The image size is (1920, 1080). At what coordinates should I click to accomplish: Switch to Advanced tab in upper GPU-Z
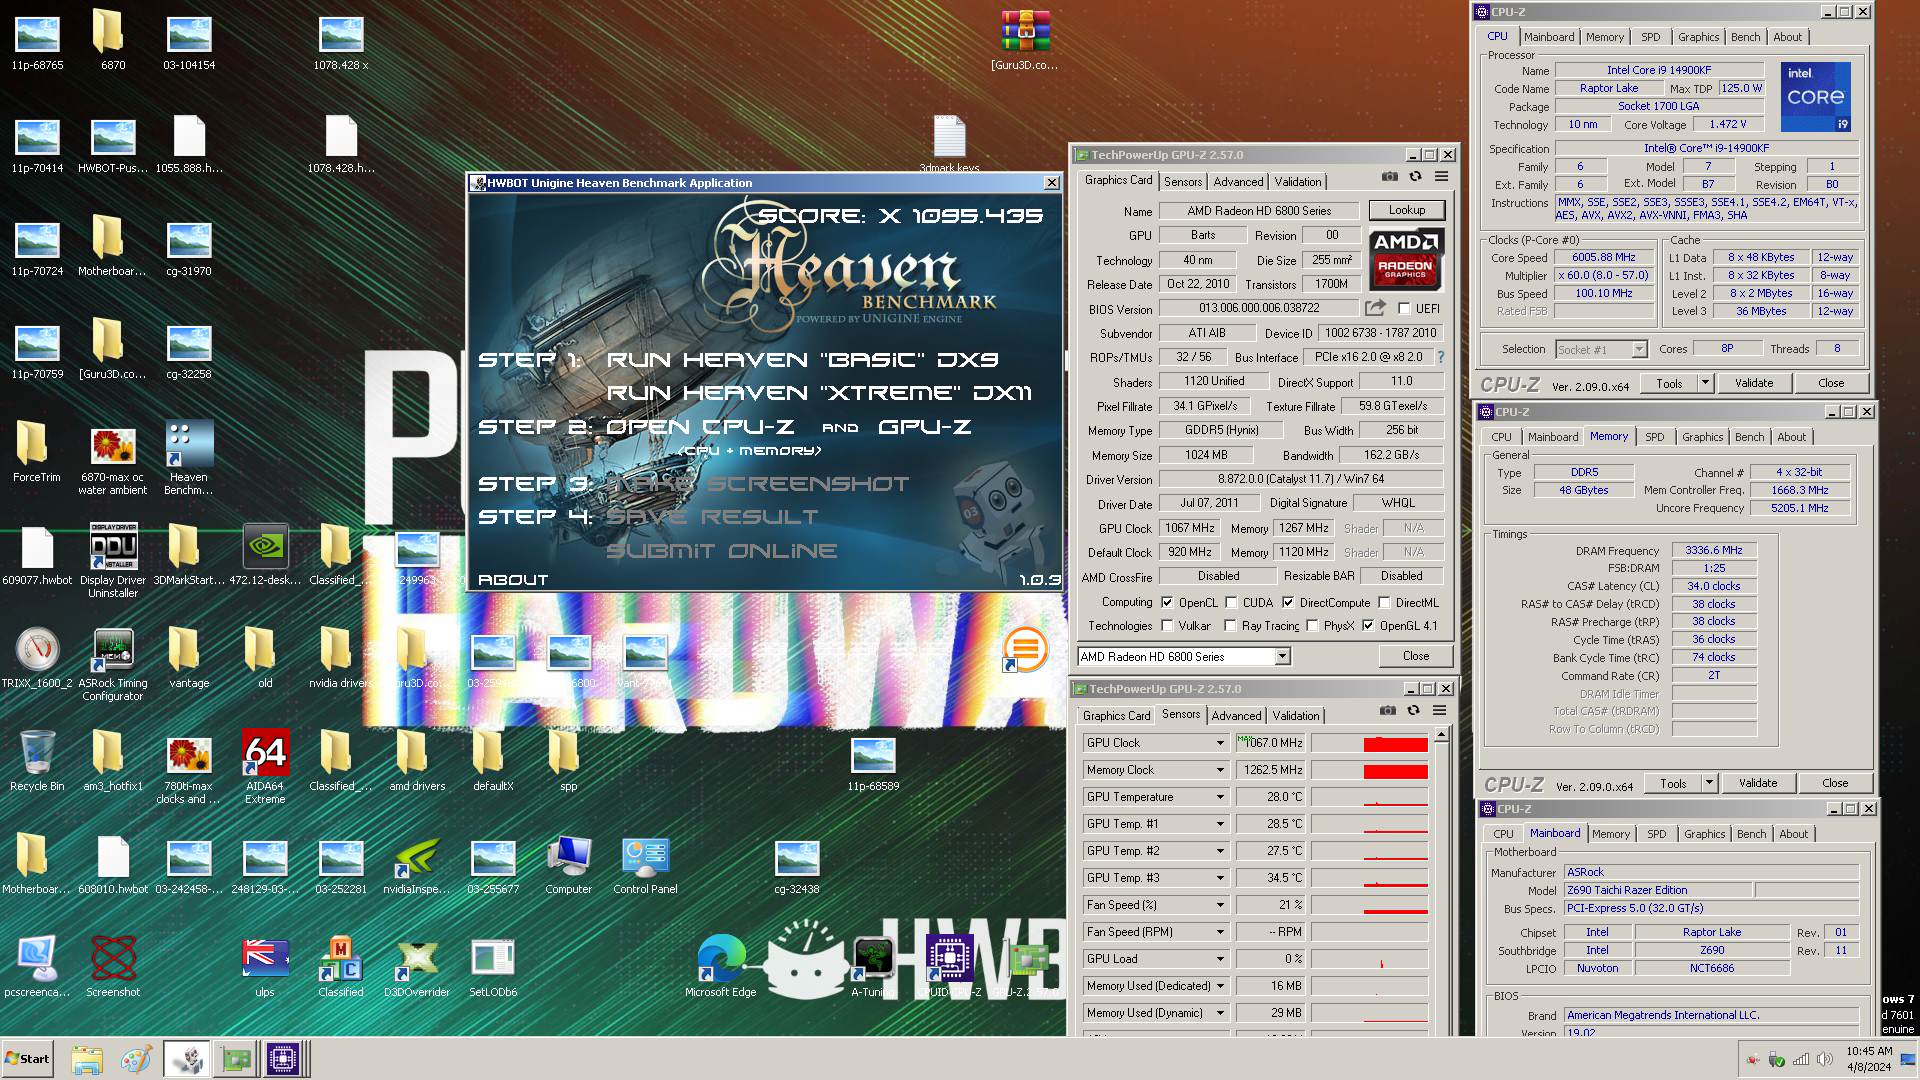1238,182
